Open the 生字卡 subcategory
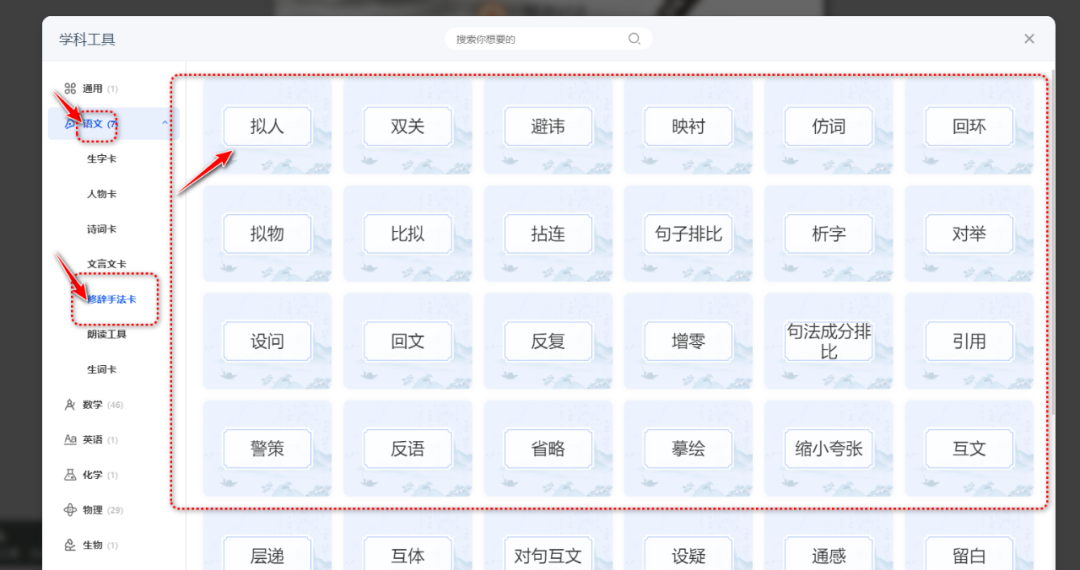The image size is (1080, 570). (101, 158)
